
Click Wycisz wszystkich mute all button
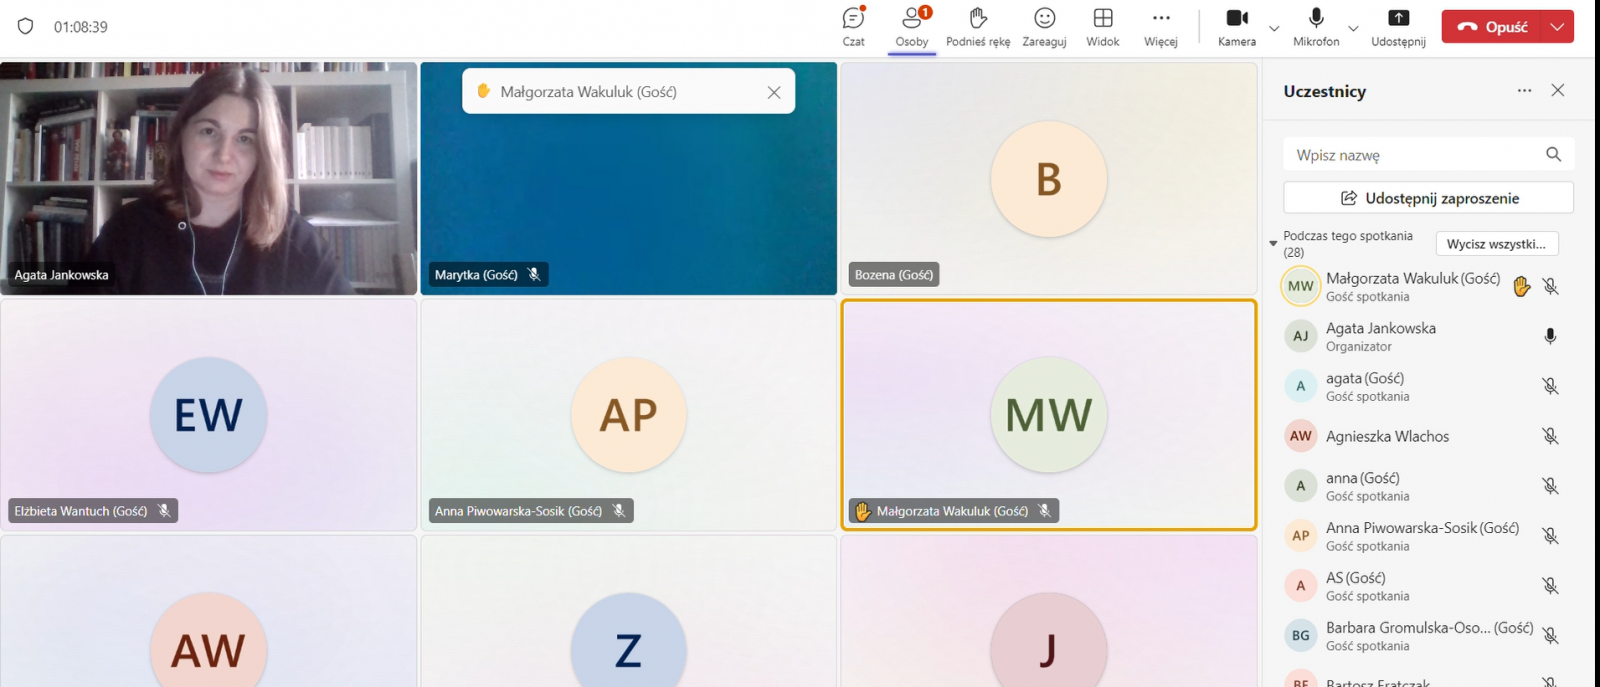click(x=1496, y=244)
